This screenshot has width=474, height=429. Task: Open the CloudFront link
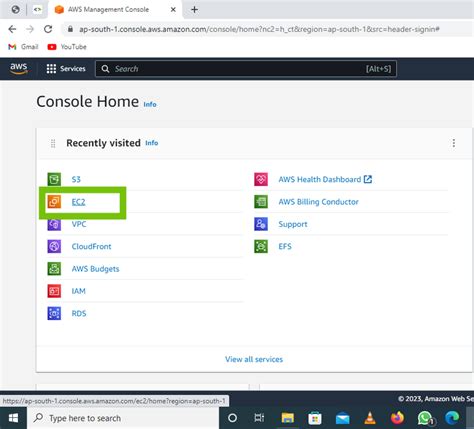(91, 246)
